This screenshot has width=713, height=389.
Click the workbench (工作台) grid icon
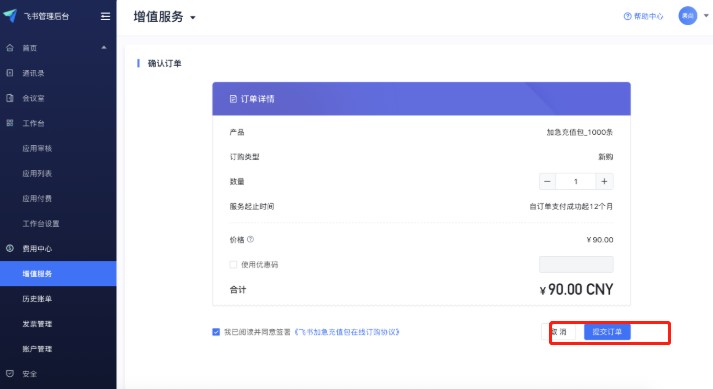point(10,123)
